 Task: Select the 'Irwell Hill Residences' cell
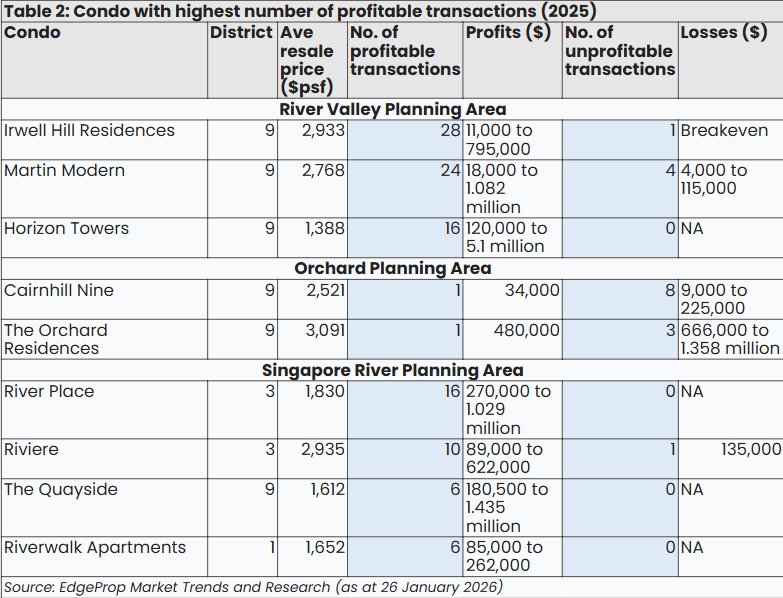point(89,131)
